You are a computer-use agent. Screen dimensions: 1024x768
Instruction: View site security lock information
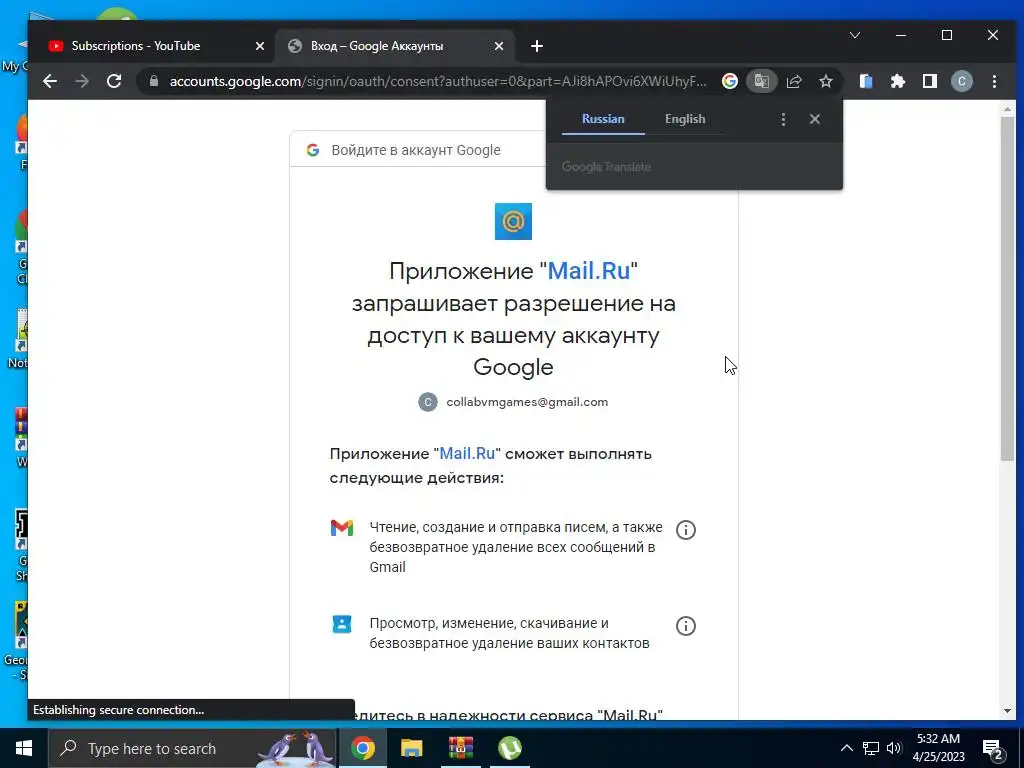click(x=154, y=81)
